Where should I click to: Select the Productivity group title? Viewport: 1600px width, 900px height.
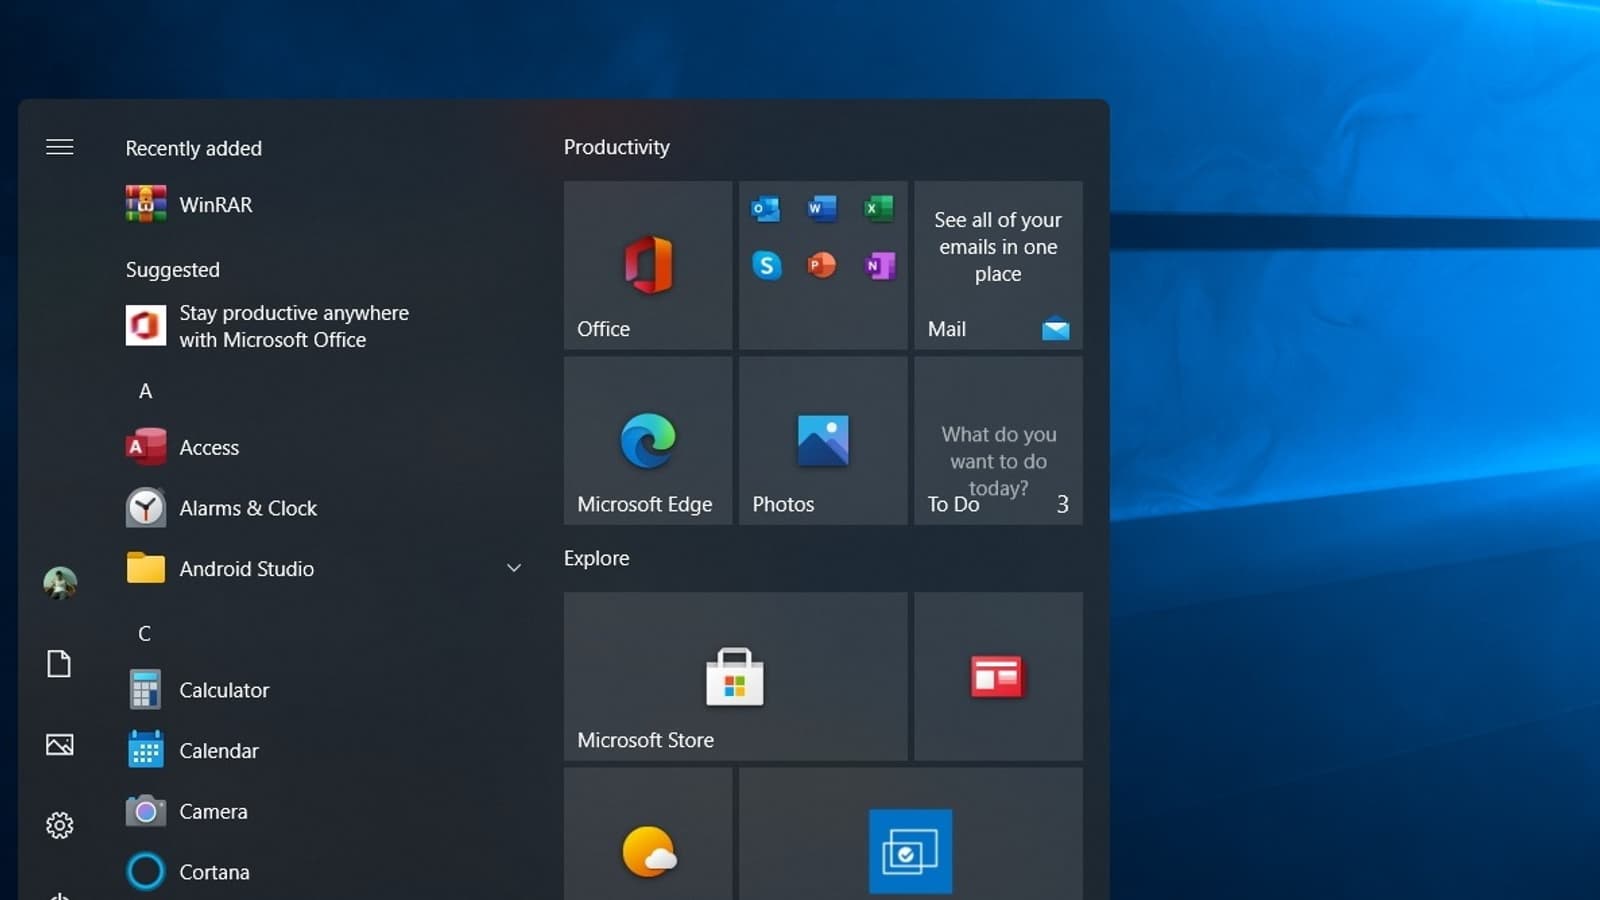(x=616, y=147)
